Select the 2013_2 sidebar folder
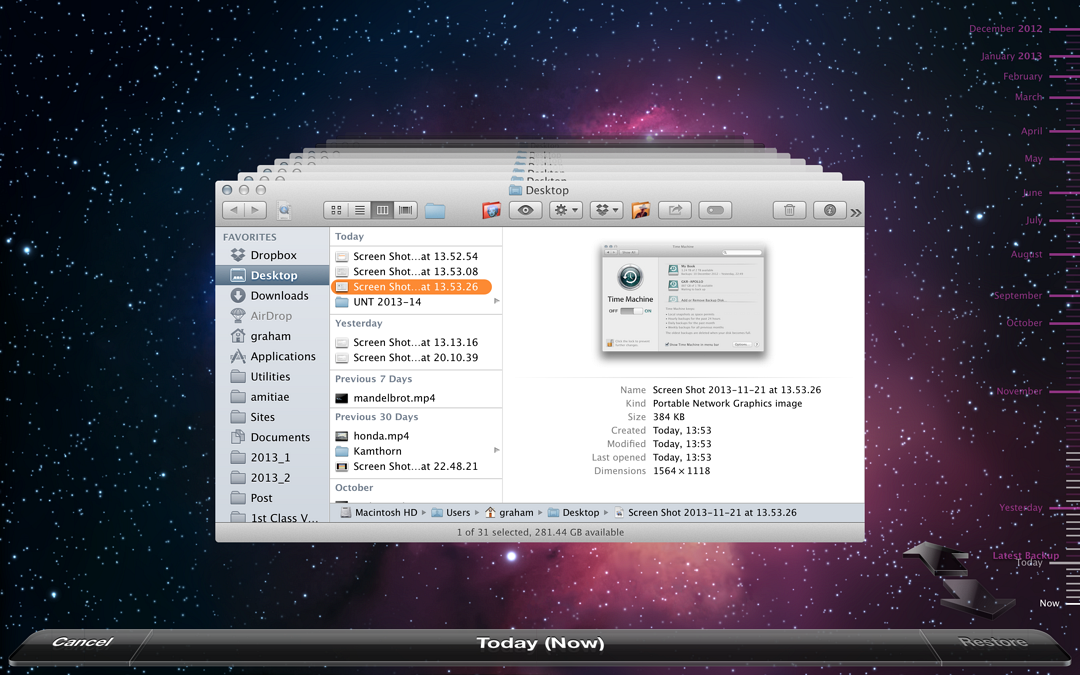Screen dimensions: 1080x675 click(272, 477)
